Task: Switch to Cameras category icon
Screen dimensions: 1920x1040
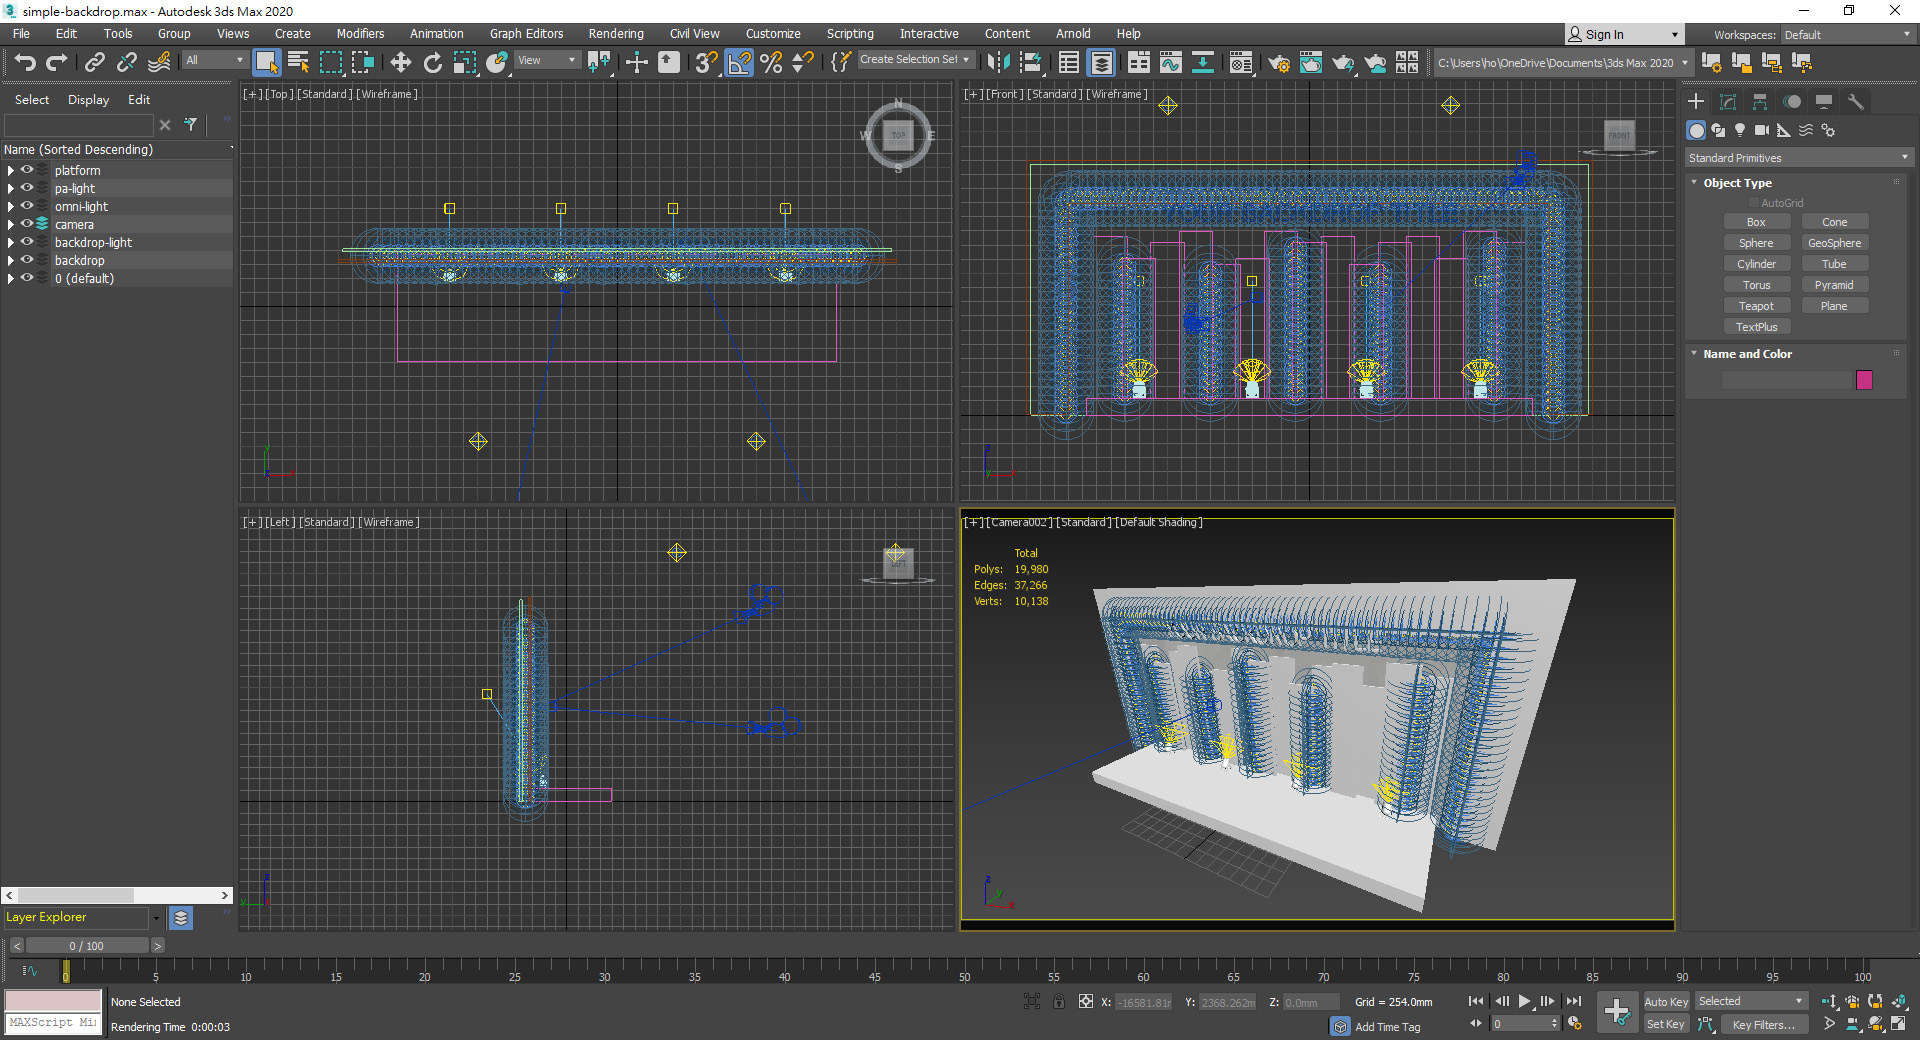Action: [x=1762, y=130]
